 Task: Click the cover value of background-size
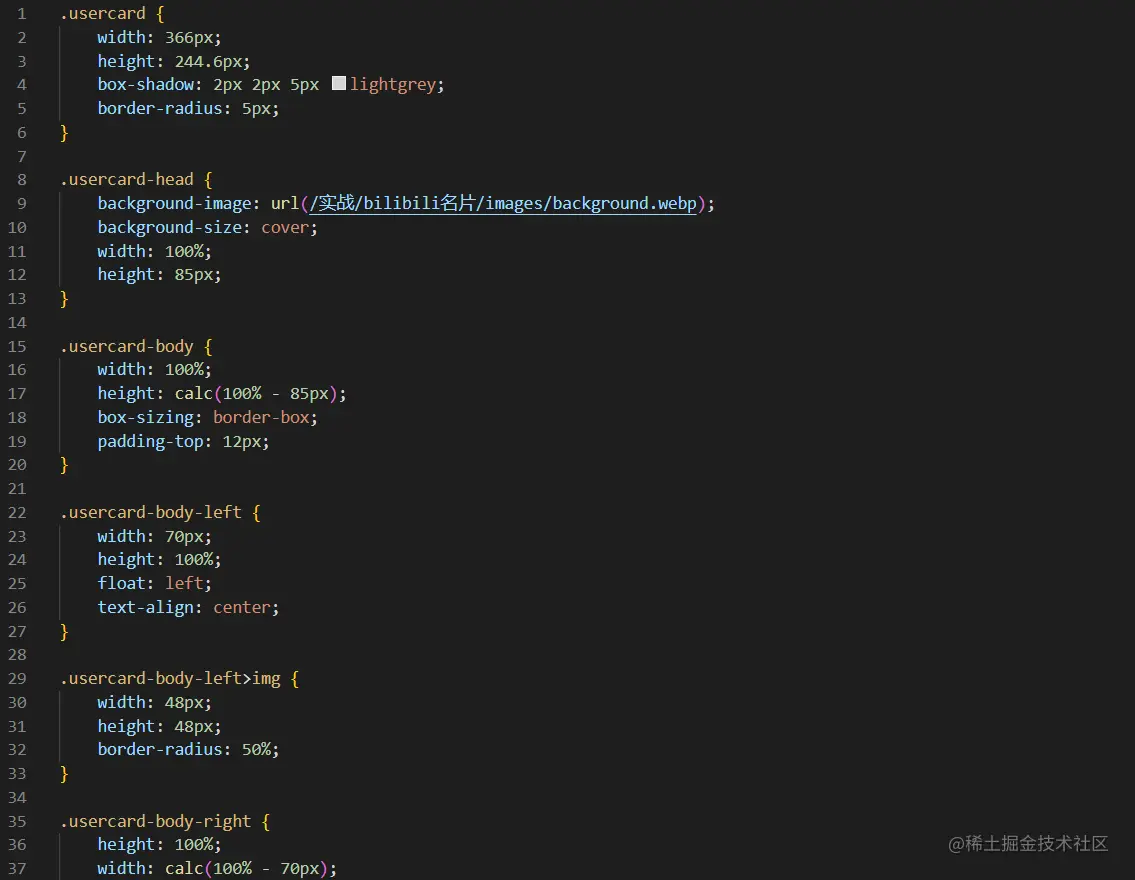(285, 227)
